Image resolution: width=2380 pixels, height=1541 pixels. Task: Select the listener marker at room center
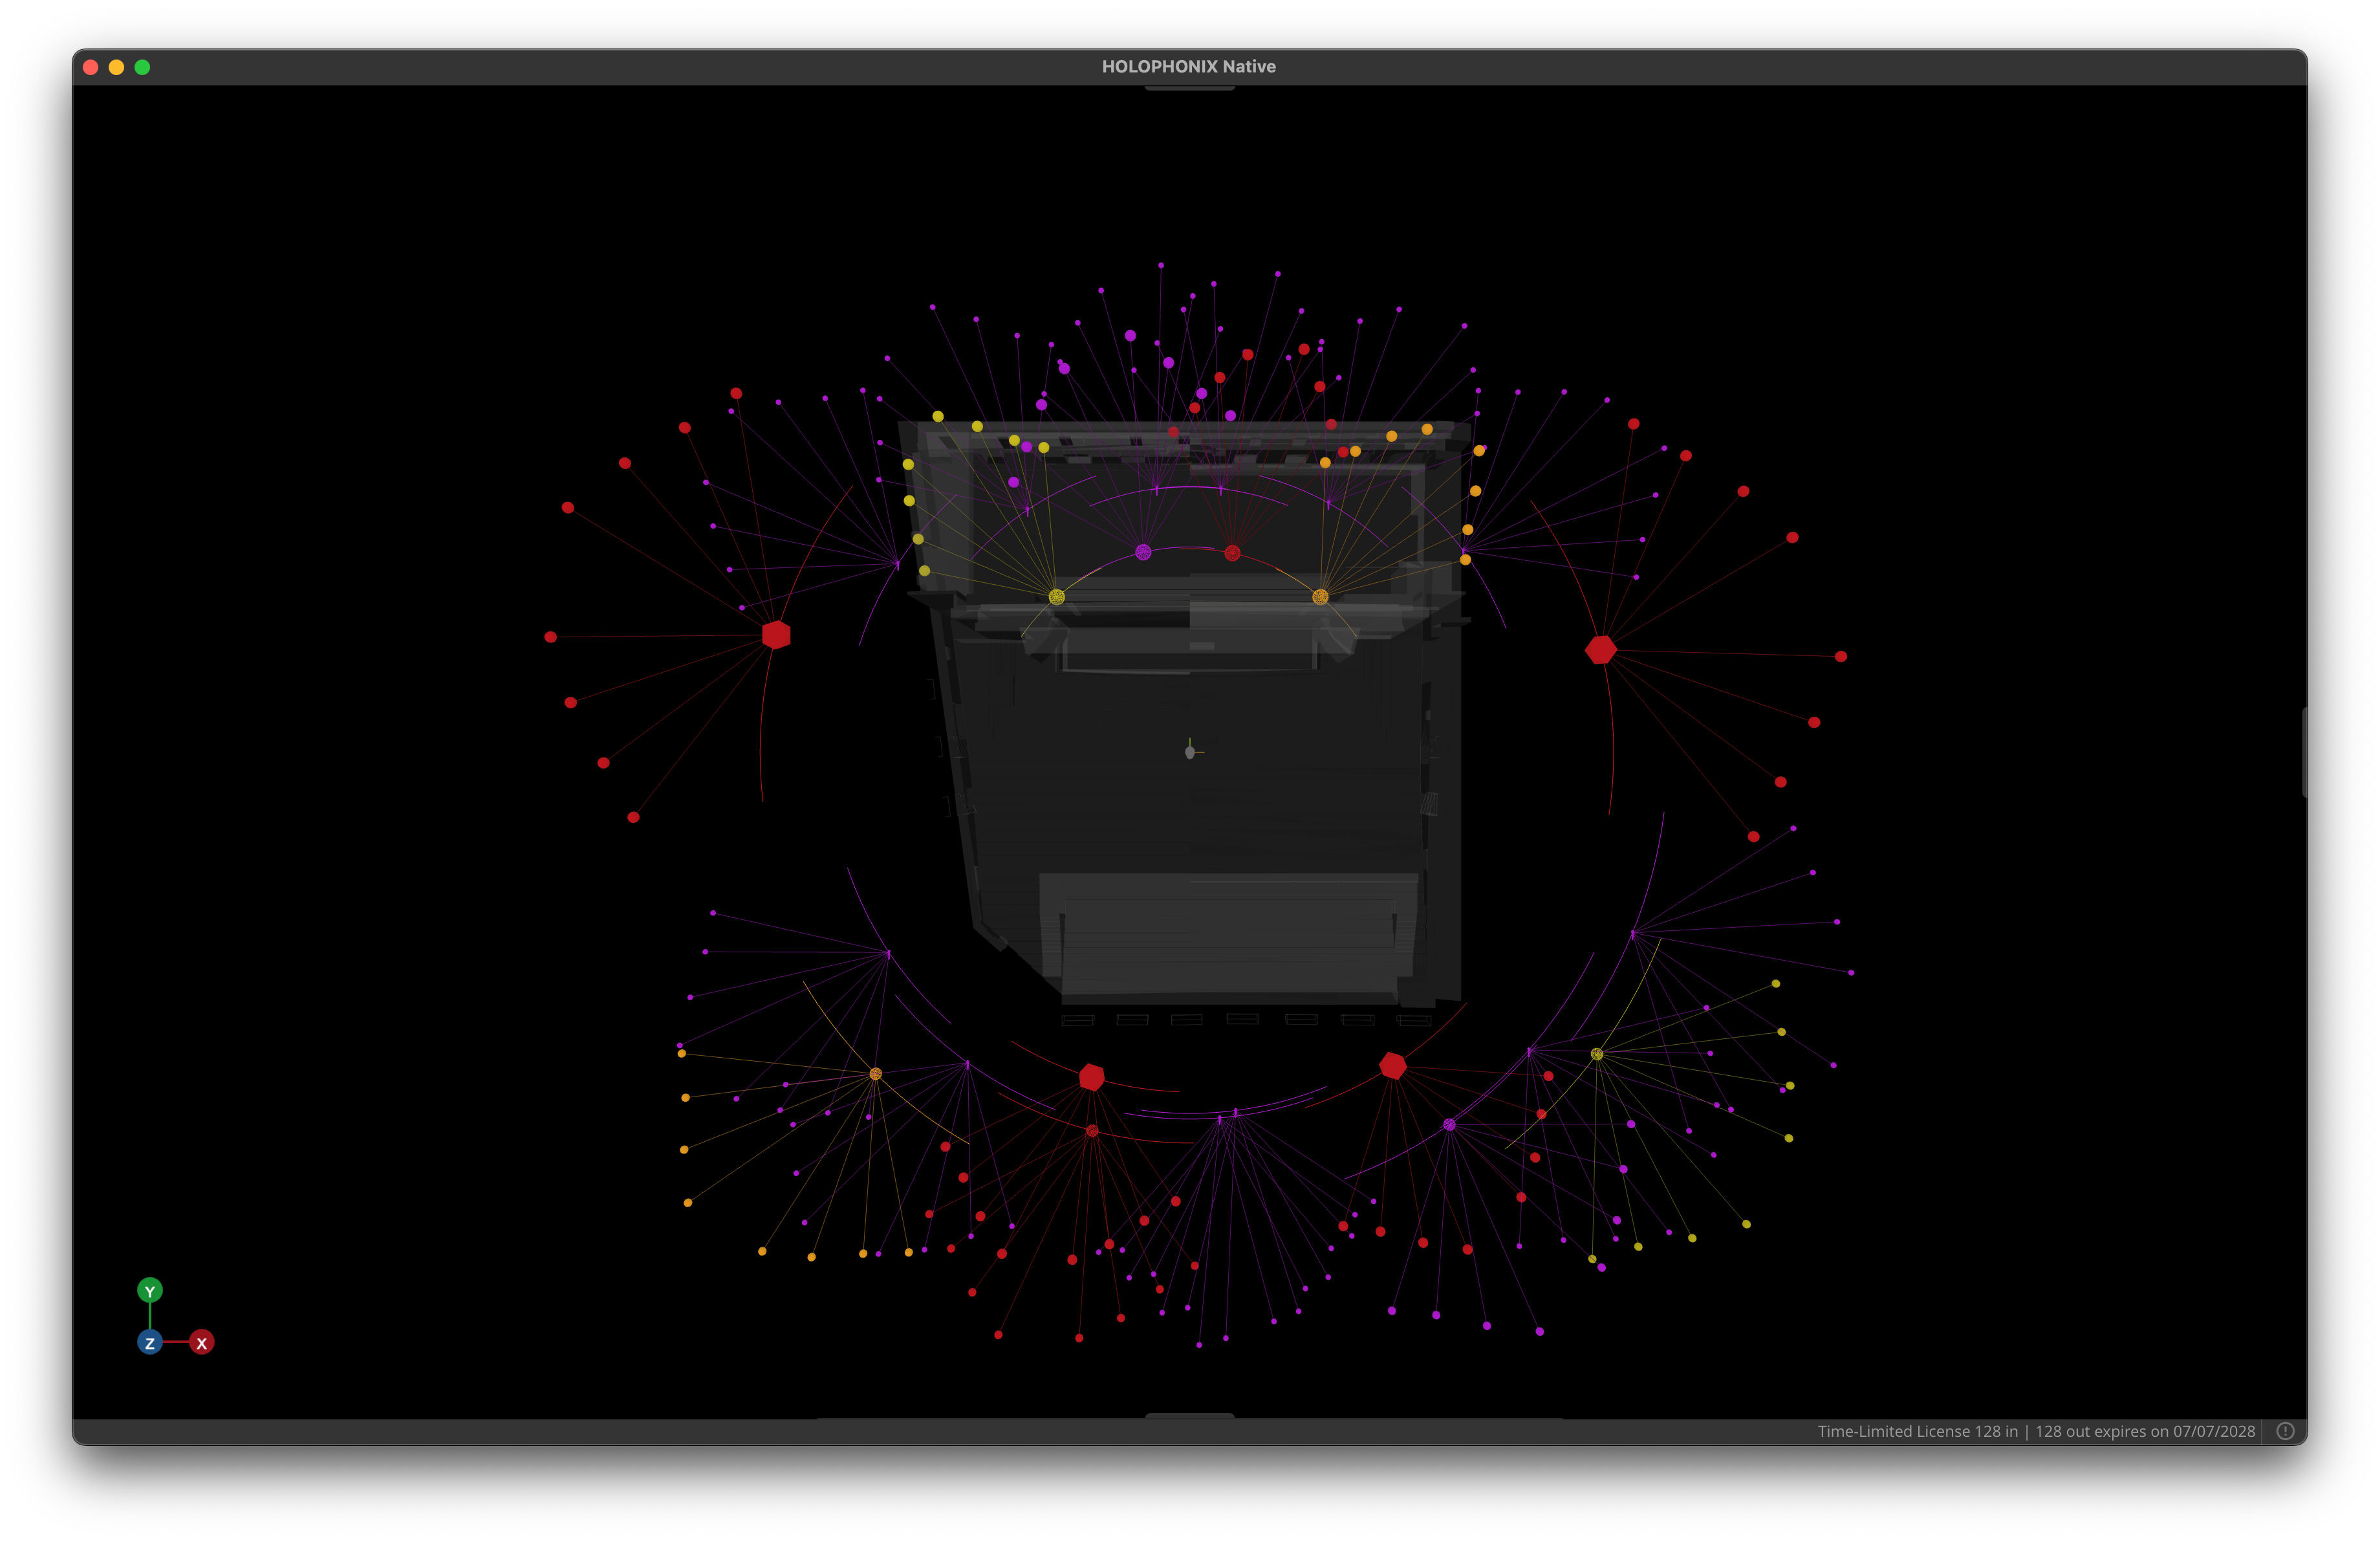pos(1190,751)
